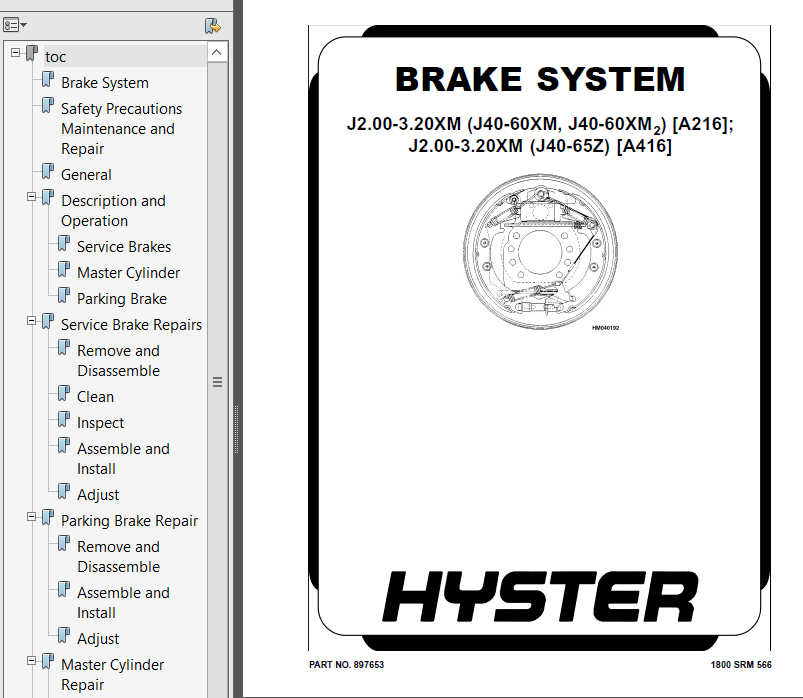Click the bookmark icon beside Parking Brake
This screenshot has width=803, height=698.
pos(64,295)
